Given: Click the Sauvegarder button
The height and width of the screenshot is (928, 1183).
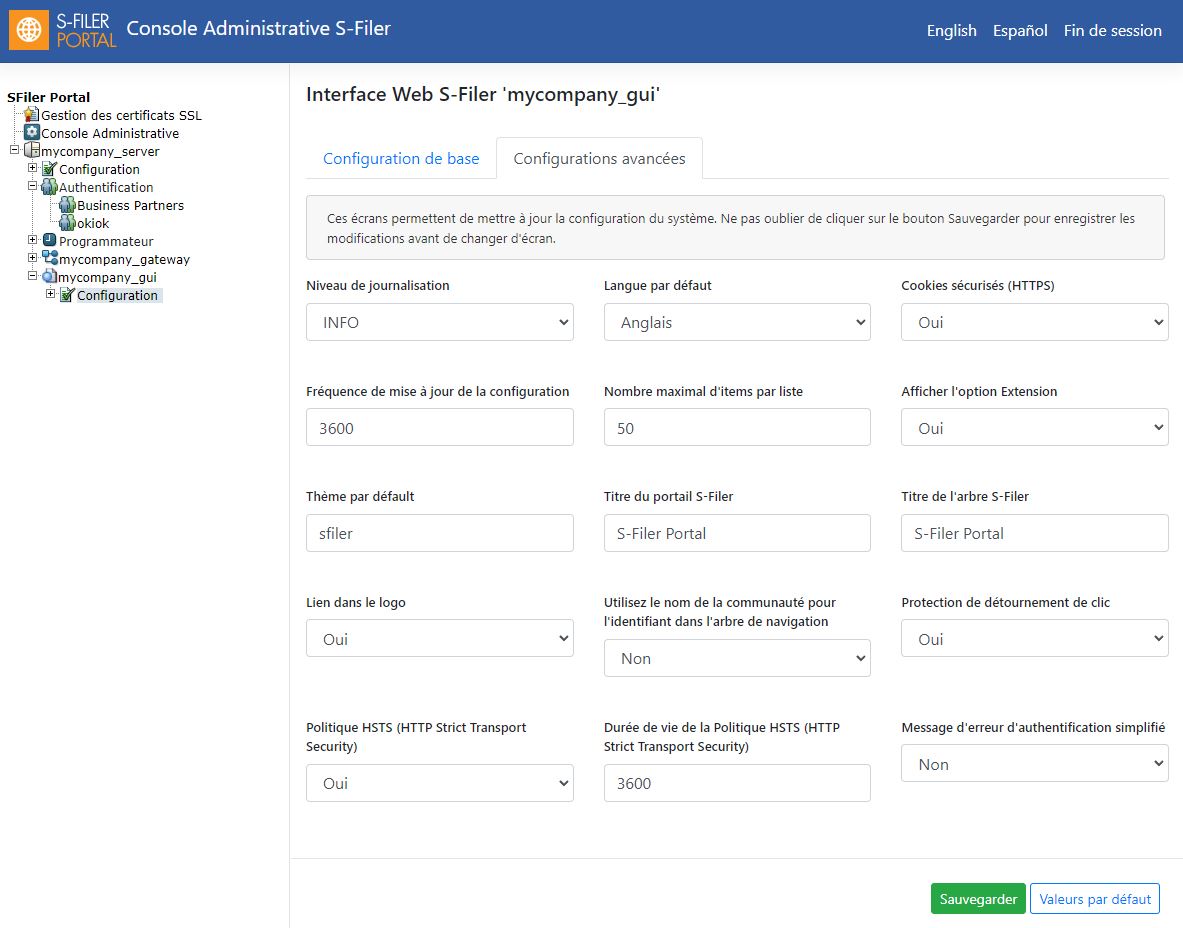Looking at the screenshot, I should tap(979, 899).
